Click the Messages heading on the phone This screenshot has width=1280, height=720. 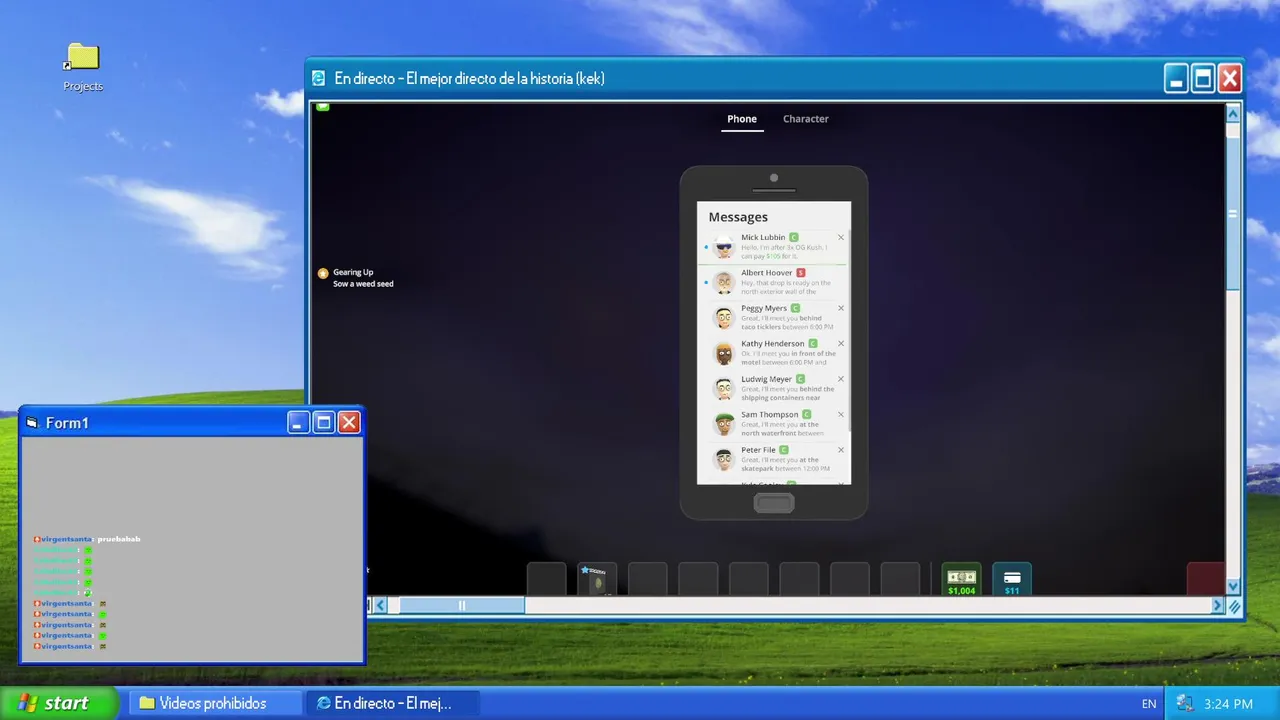[x=738, y=217]
